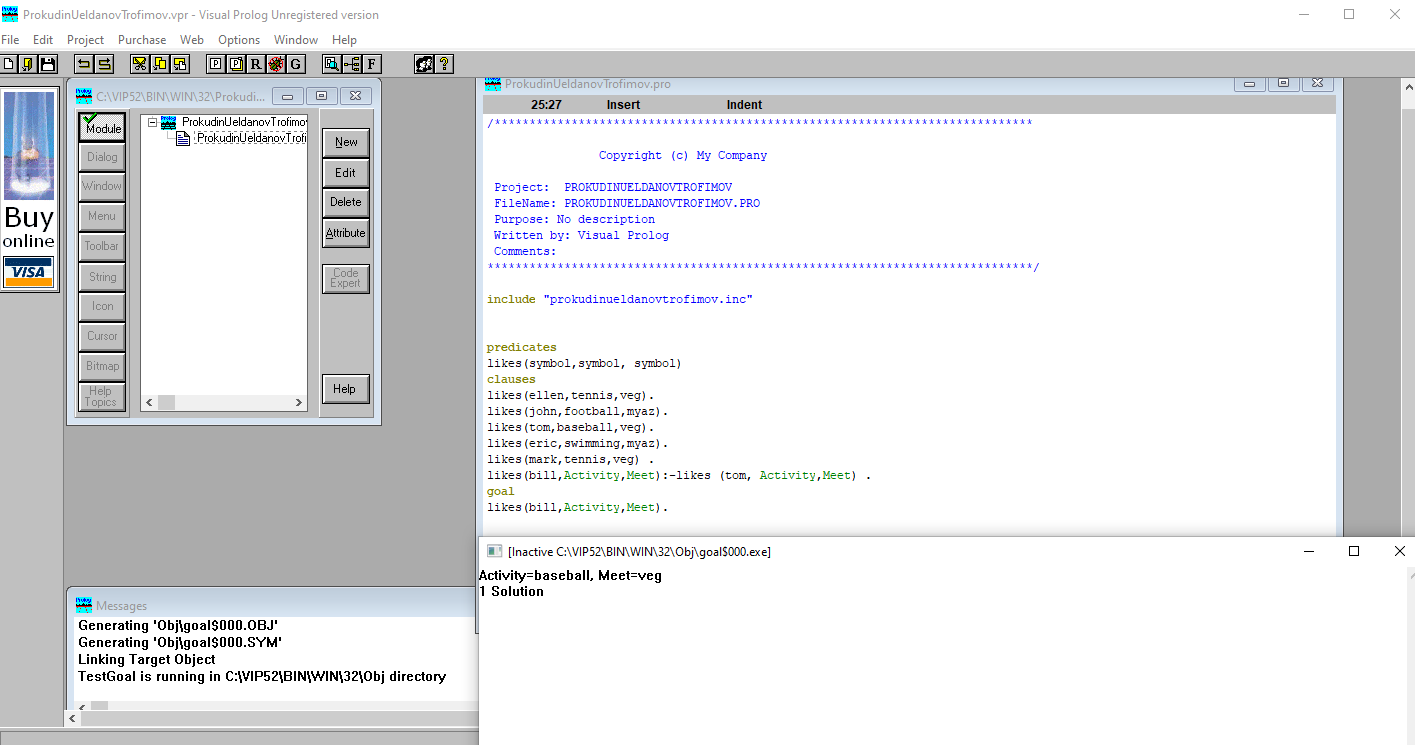Click the single-page P toolbar icon
1415x745 pixels.
[x=216, y=64]
